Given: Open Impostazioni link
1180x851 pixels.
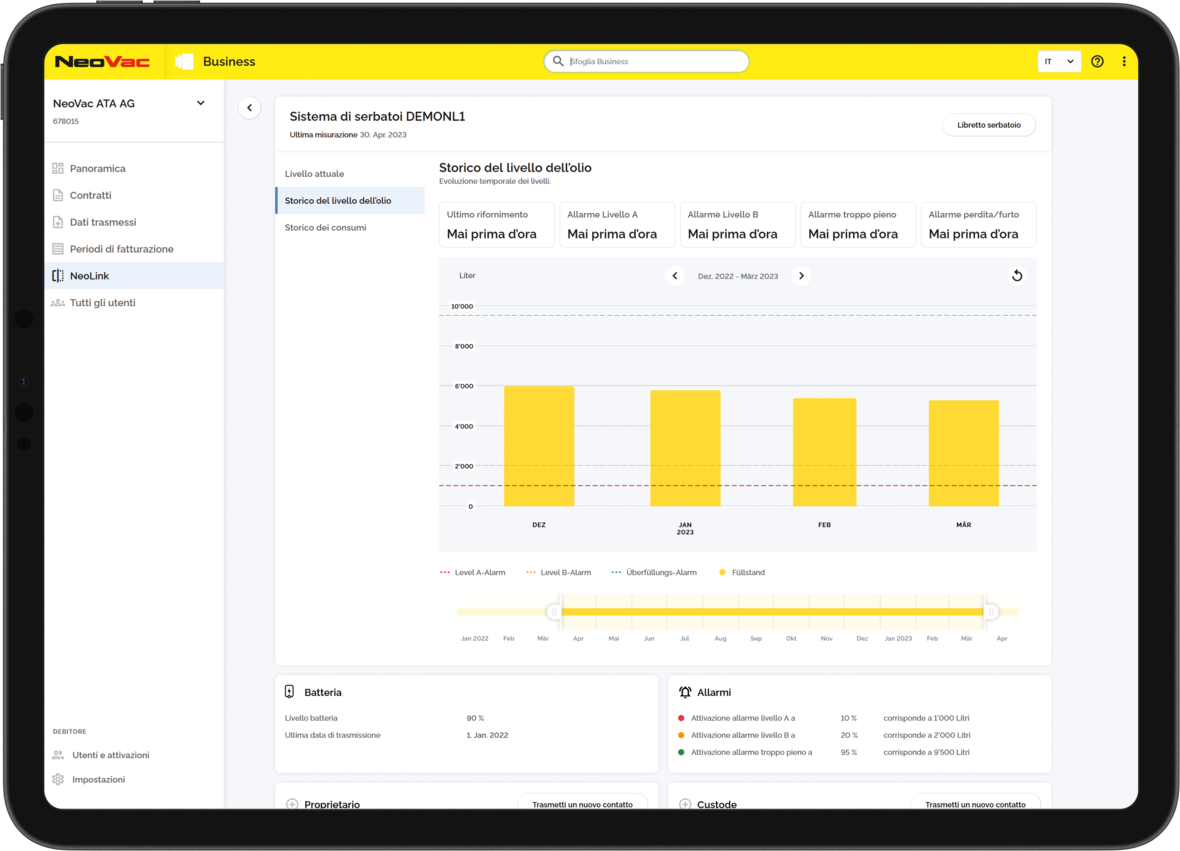Looking at the screenshot, I should 99,780.
